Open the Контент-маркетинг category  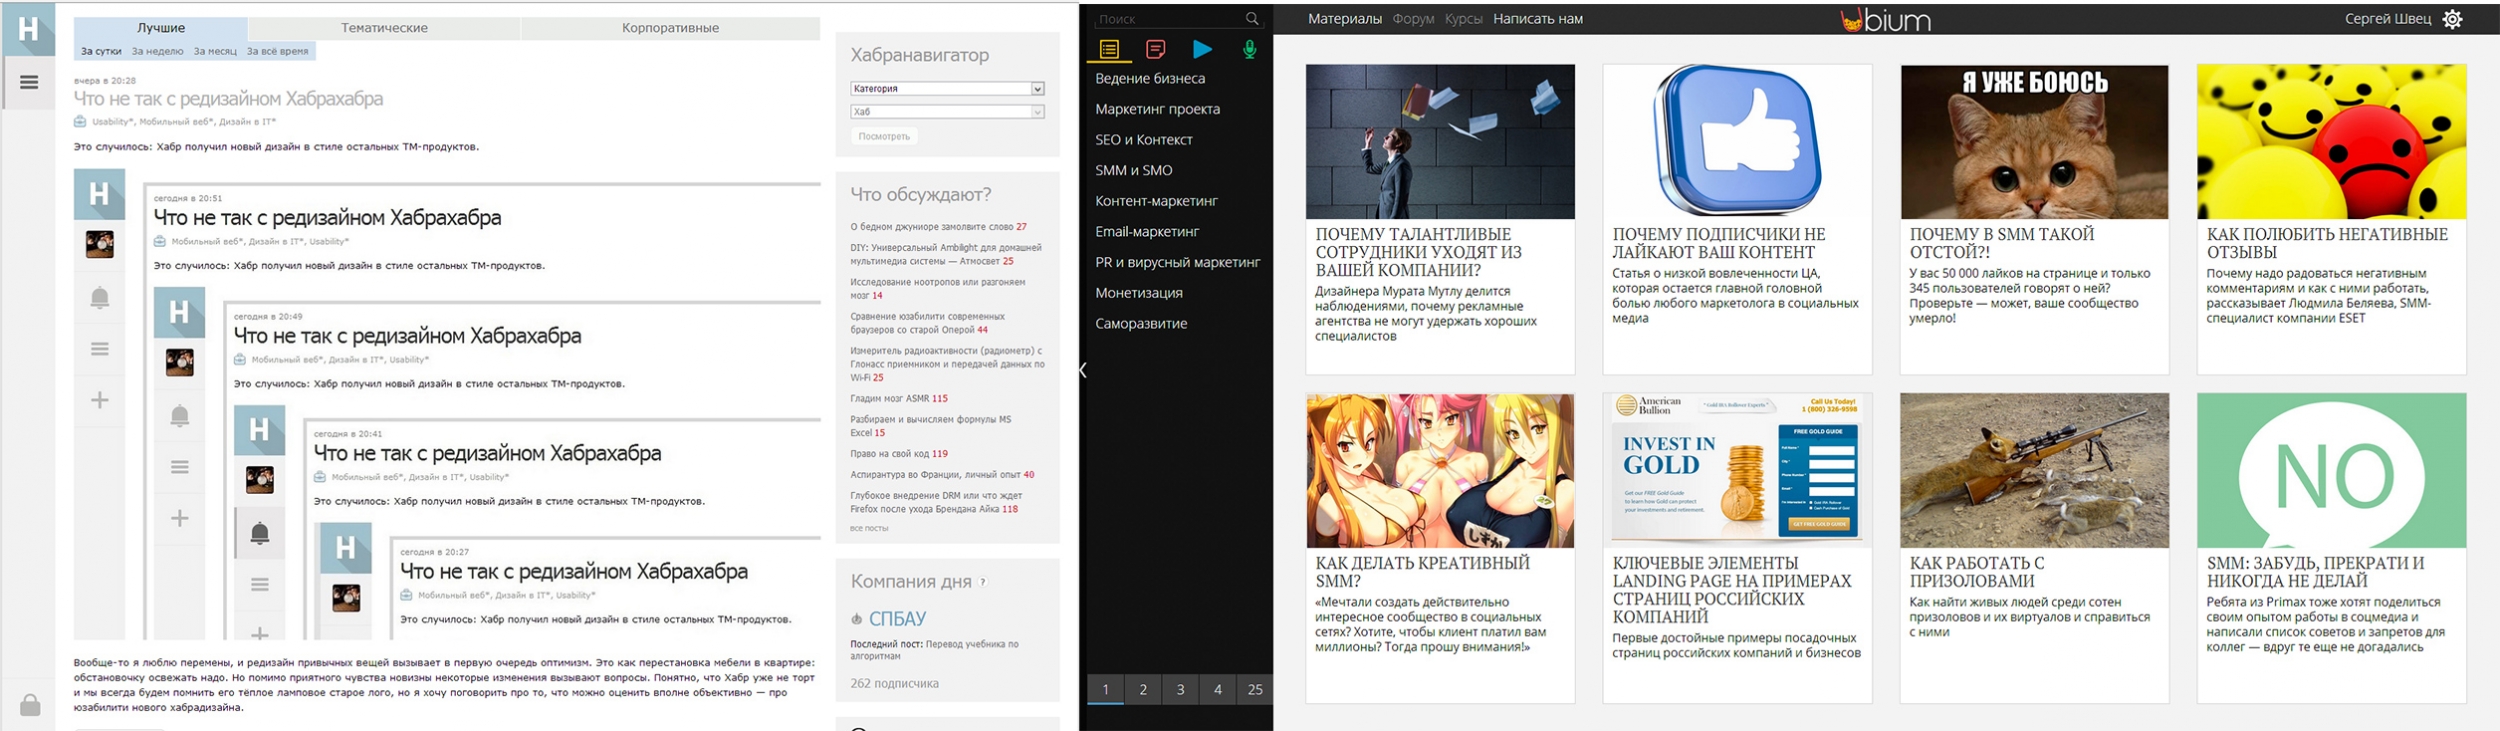[1156, 201]
